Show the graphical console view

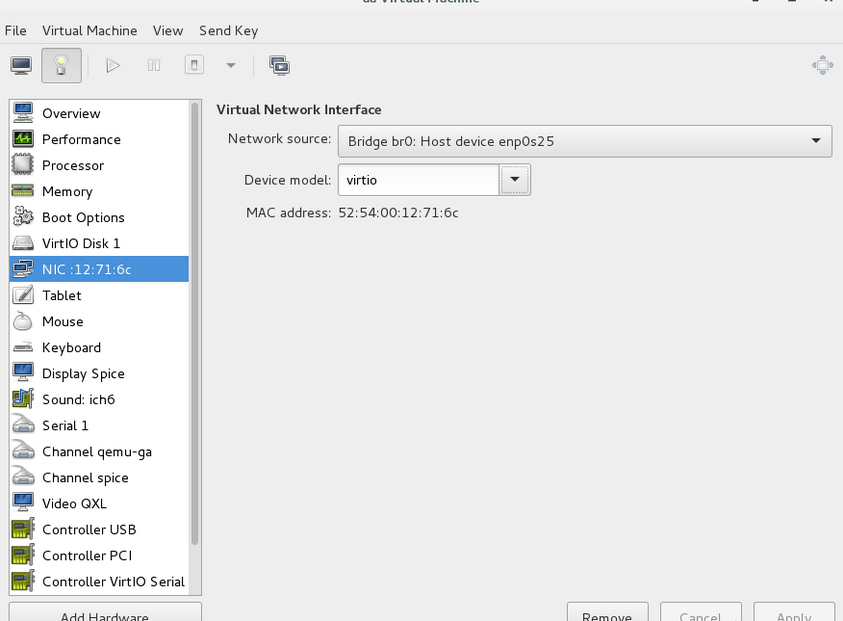coord(22,66)
